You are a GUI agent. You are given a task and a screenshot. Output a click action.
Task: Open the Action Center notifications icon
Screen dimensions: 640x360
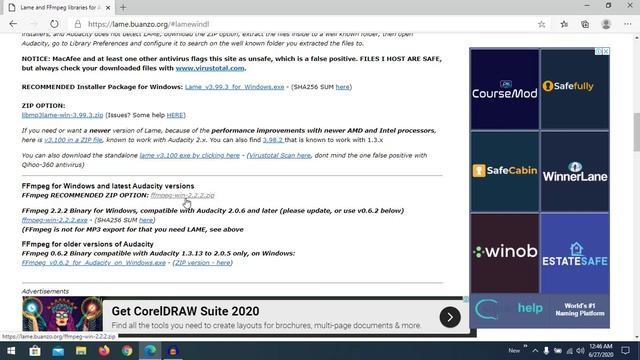[x=626, y=351]
